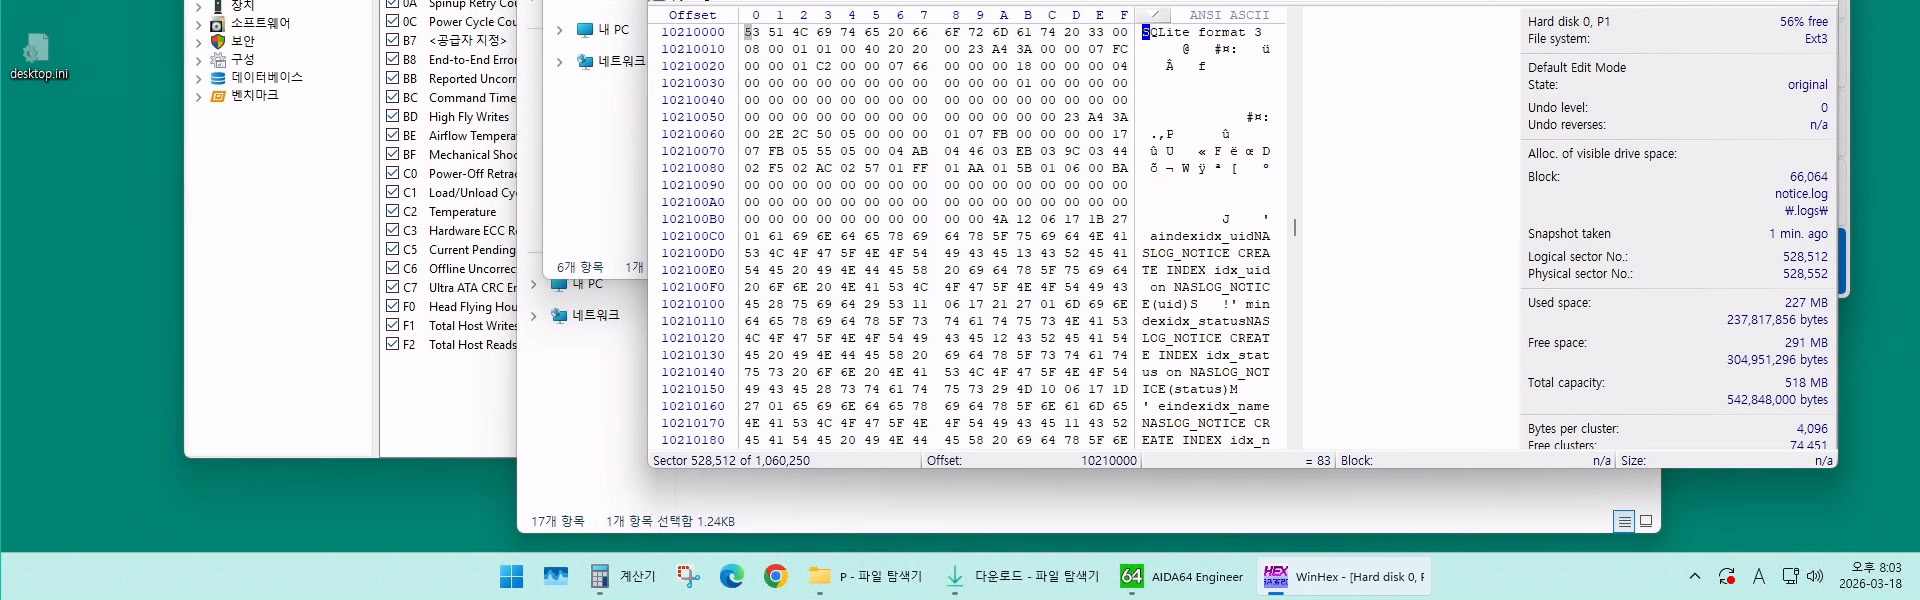Viewport: 1920px width, 600px height.
Task: Switch to the WinHex taskbar button
Action: tap(1343, 576)
